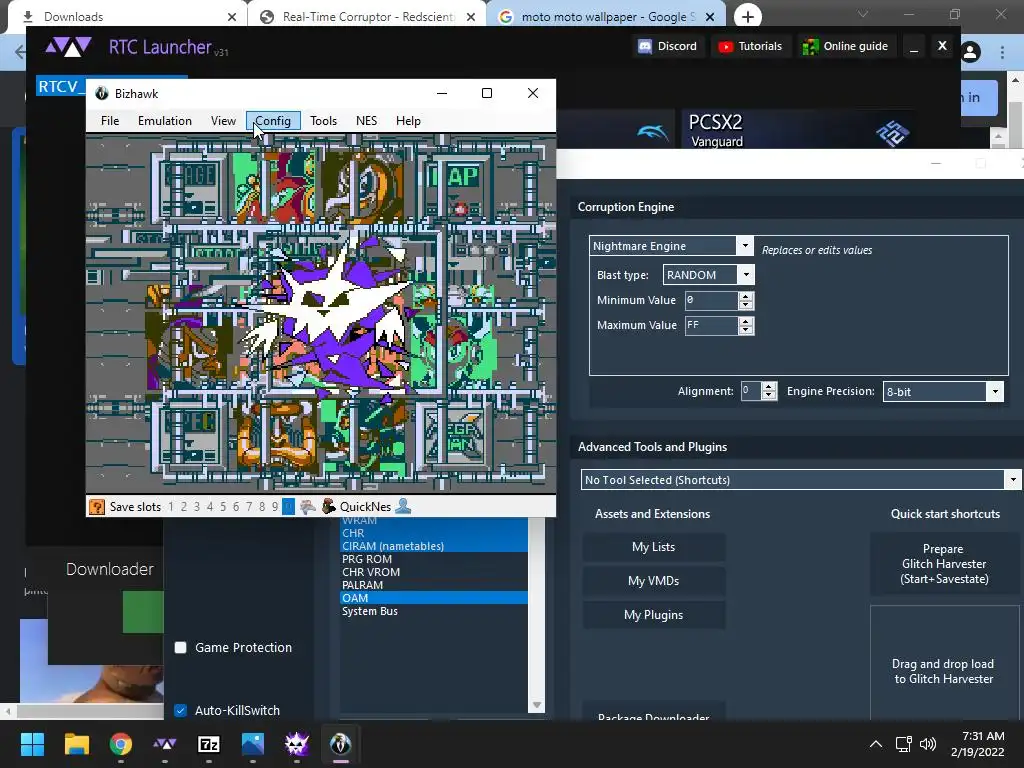
Task: Click the My Plugins button
Action: (x=653, y=615)
